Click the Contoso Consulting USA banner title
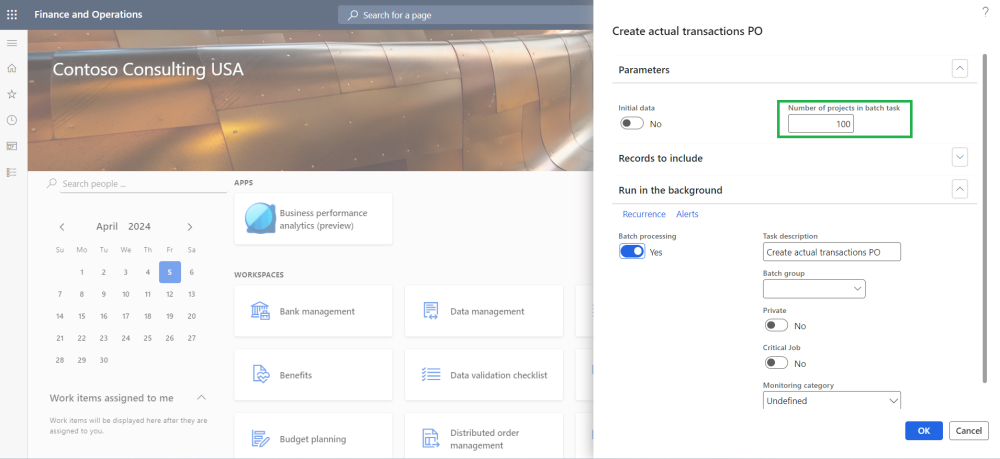Viewport: 1000px width, 459px height. click(x=148, y=69)
